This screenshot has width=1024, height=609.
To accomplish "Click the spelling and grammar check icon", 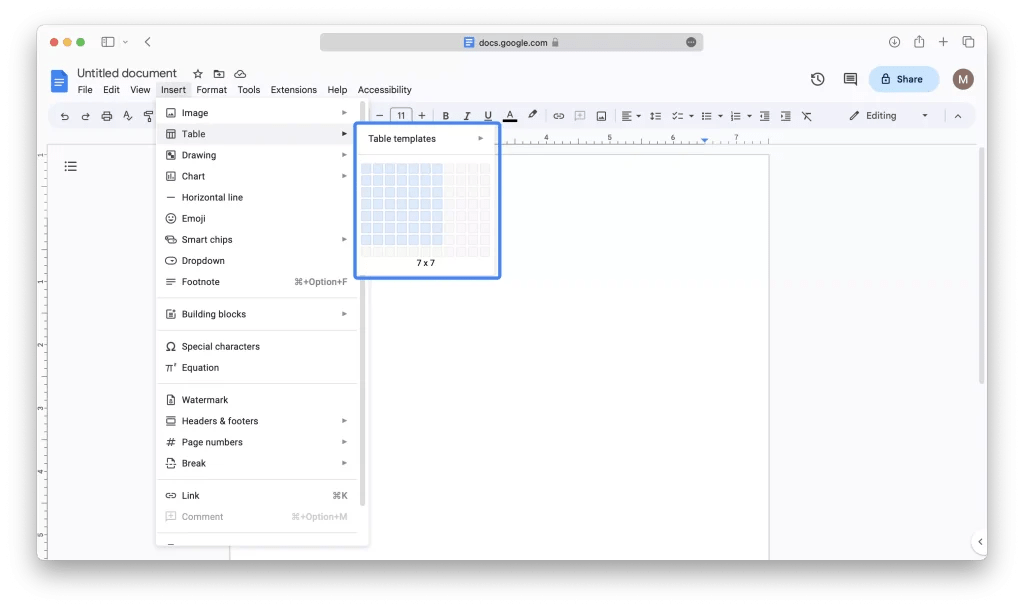I will coord(127,116).
